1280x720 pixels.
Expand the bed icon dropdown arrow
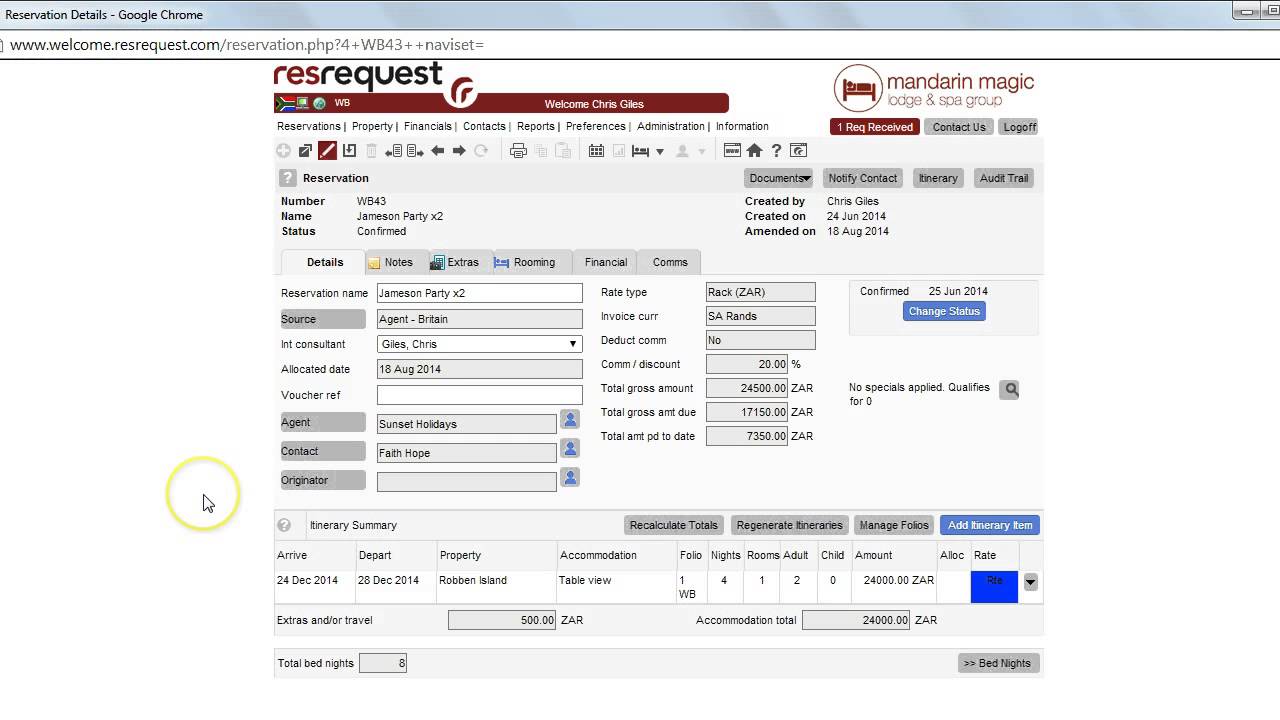tap(660, 152)
